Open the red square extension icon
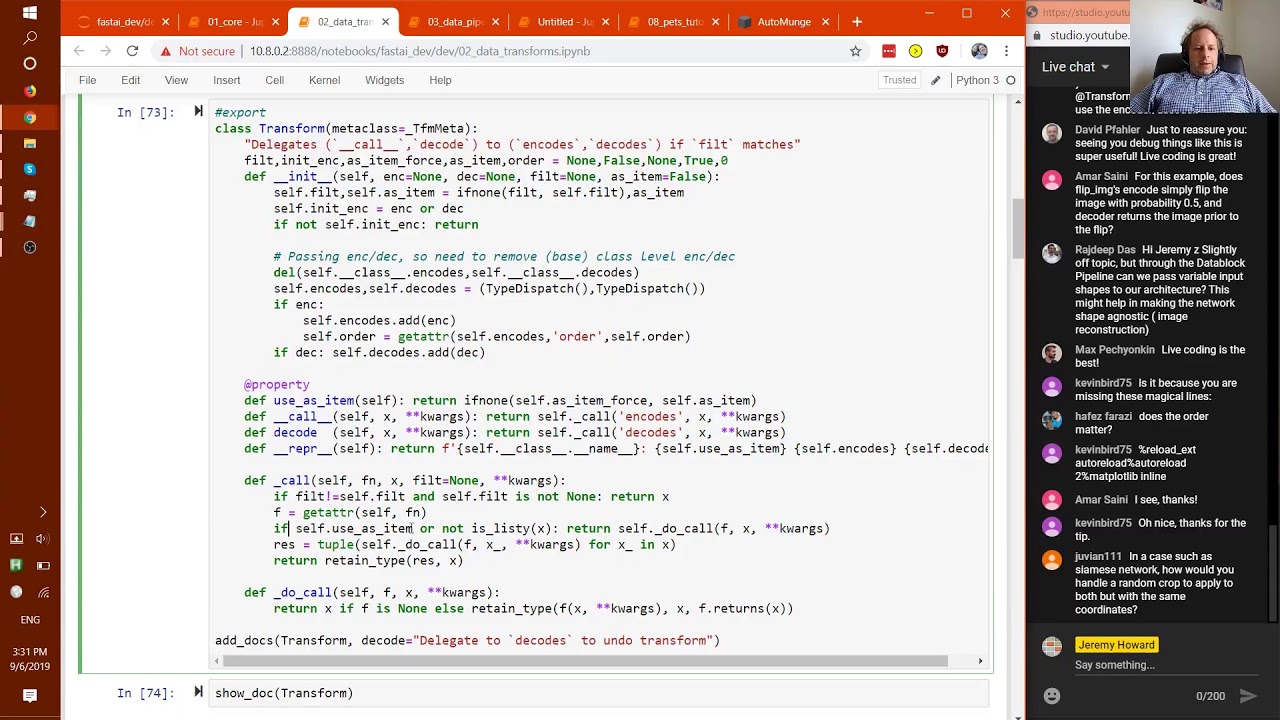 pyautogui.click(x=888, y=51)
